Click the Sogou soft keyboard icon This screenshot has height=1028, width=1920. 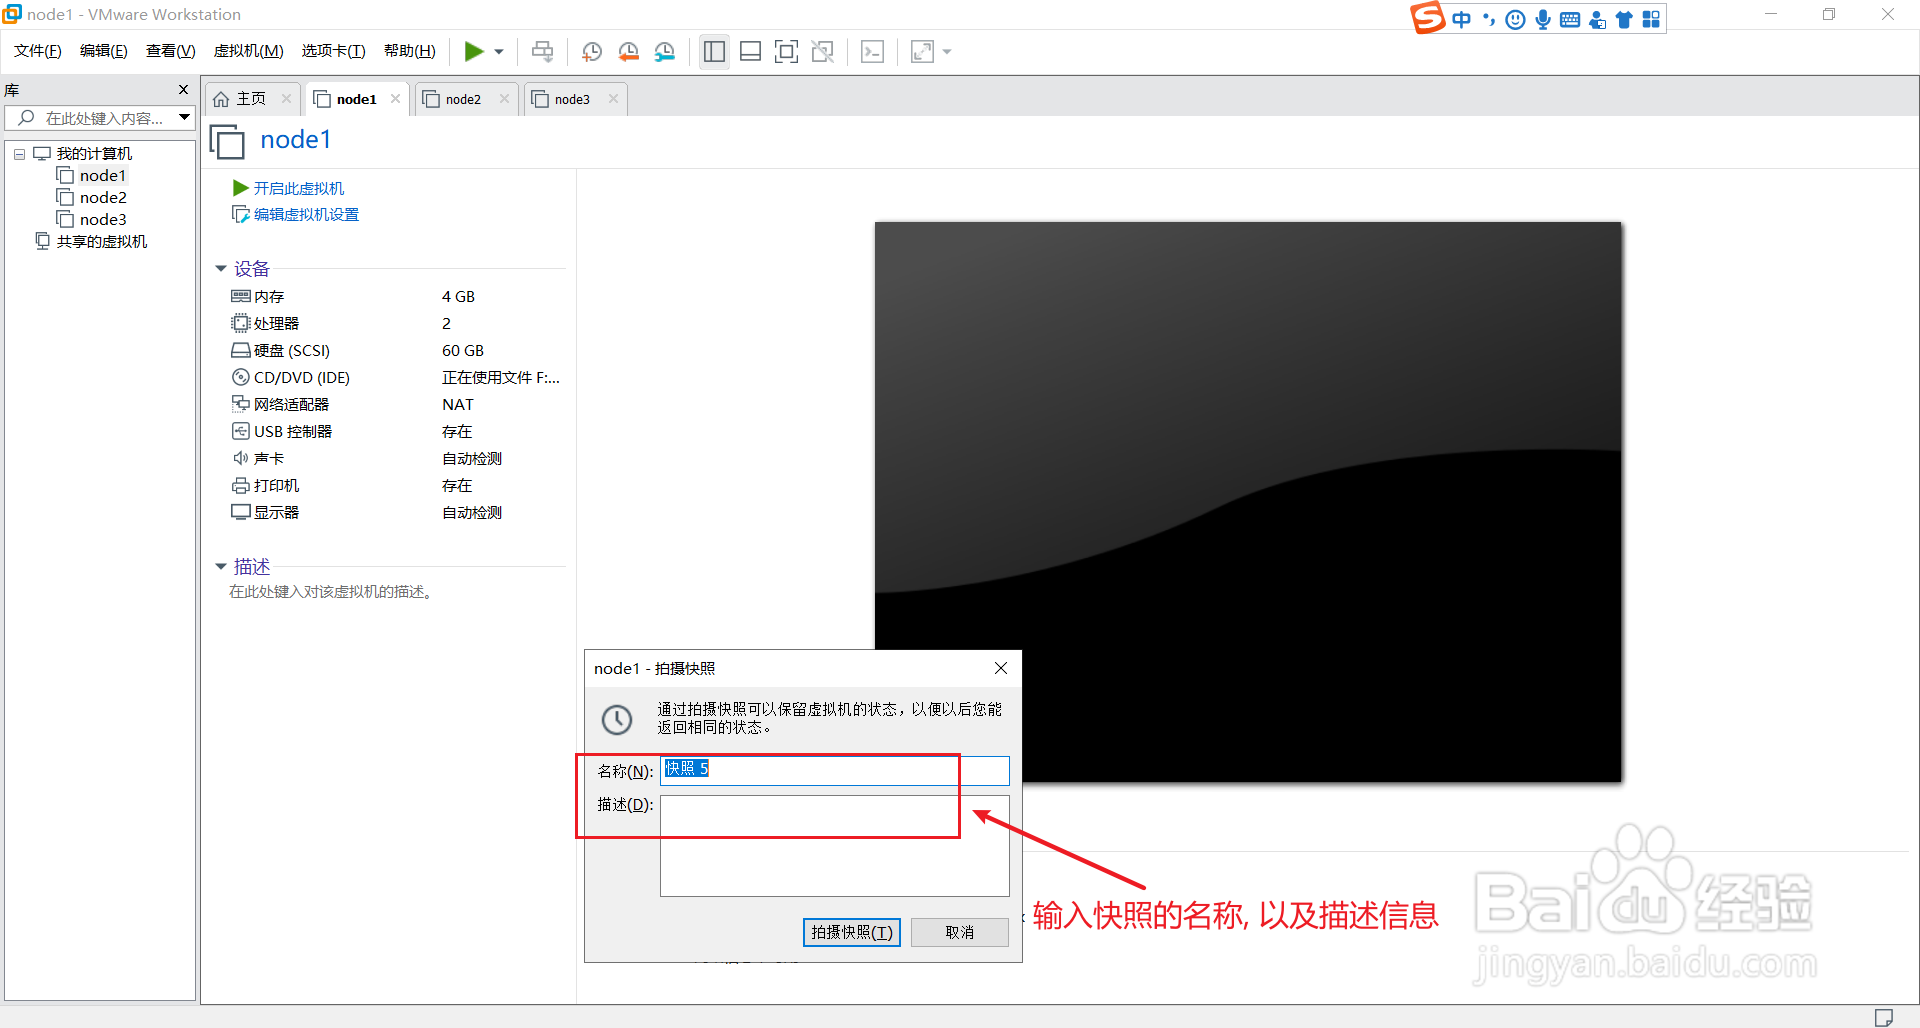pyautogui.click(x=1570, y=20)
